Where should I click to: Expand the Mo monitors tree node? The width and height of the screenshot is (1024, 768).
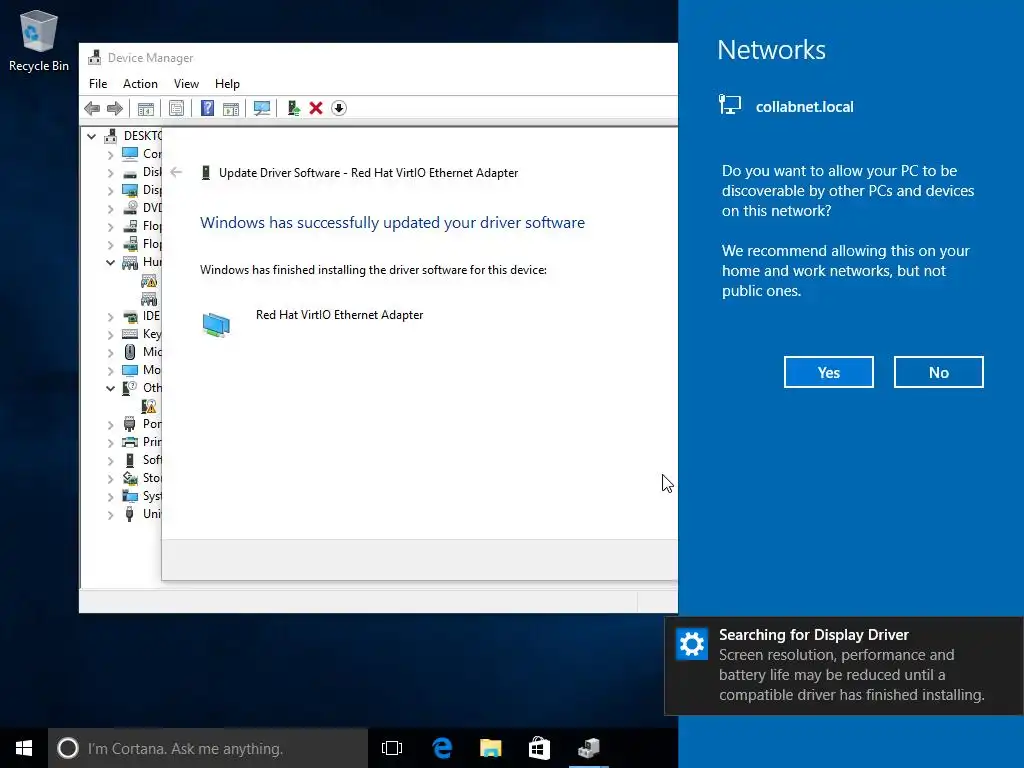110,370
